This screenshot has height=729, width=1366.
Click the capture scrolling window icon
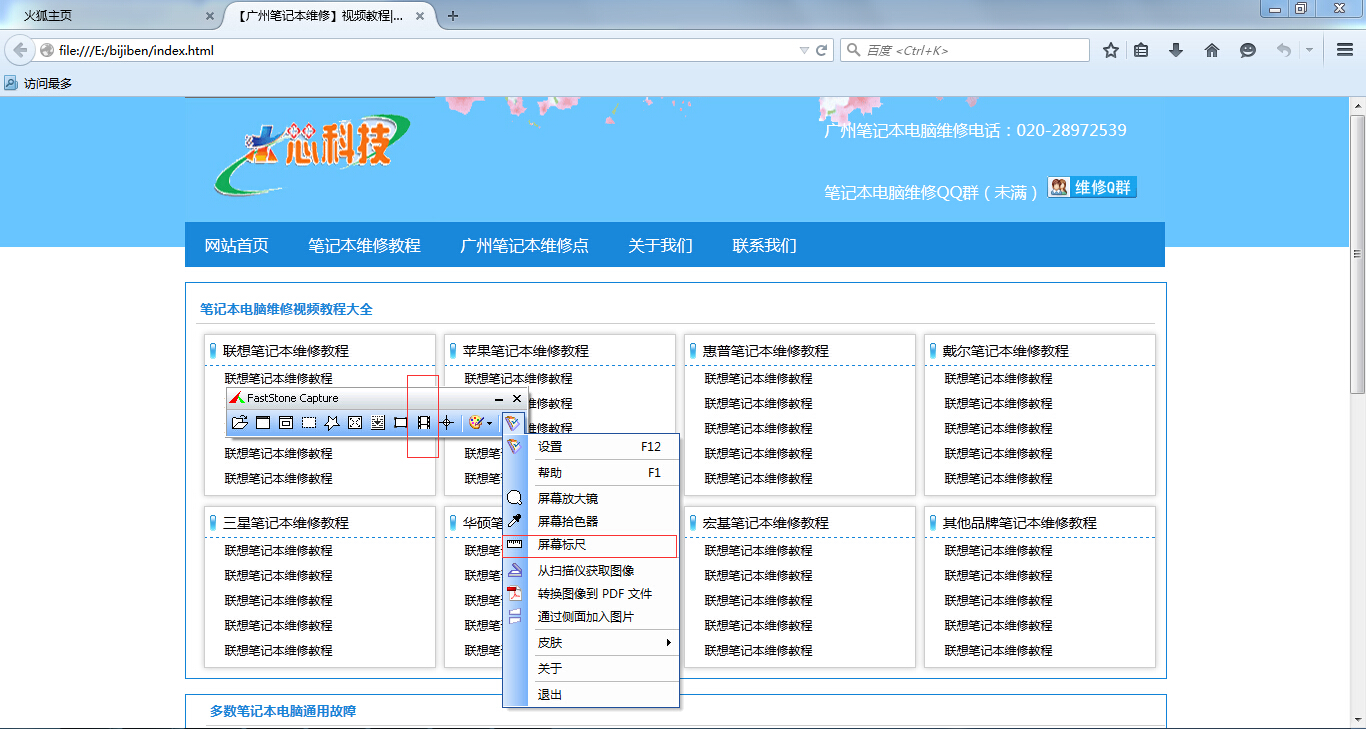378,423
